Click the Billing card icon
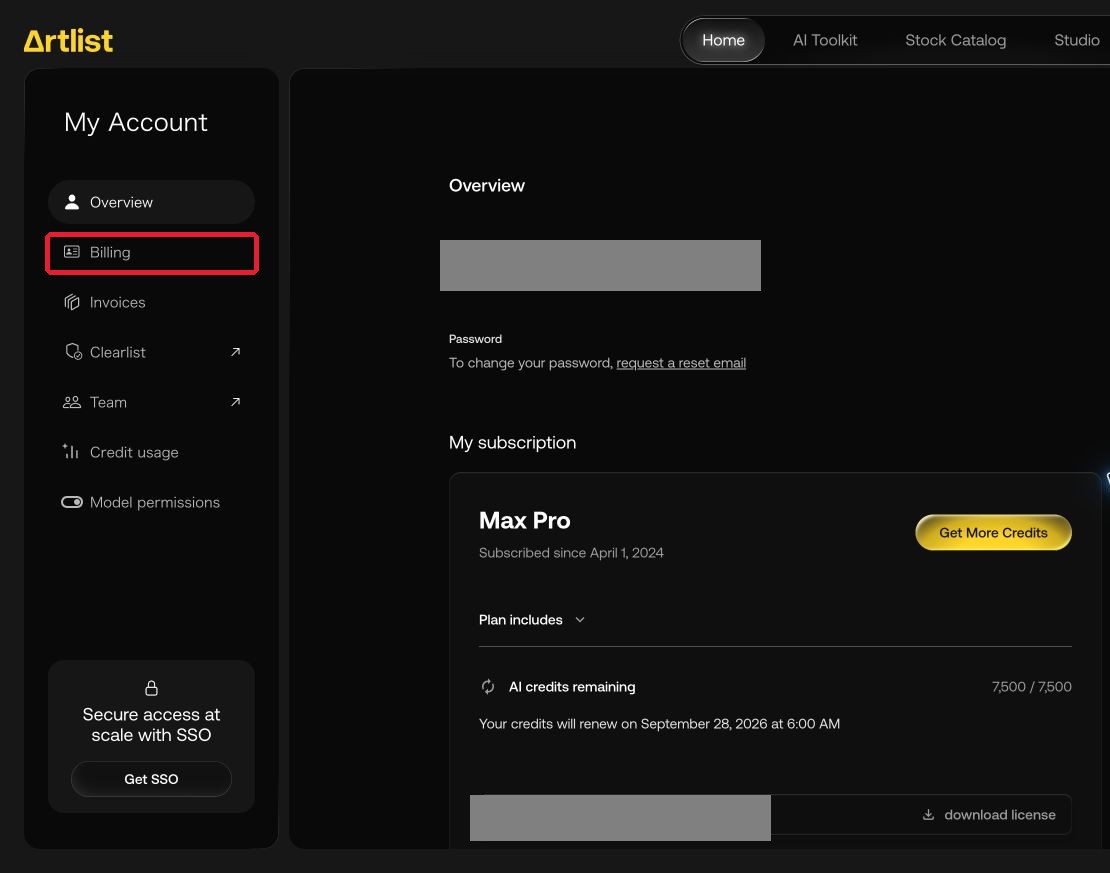Screen dimensions: 1110x873 [71, 252]
